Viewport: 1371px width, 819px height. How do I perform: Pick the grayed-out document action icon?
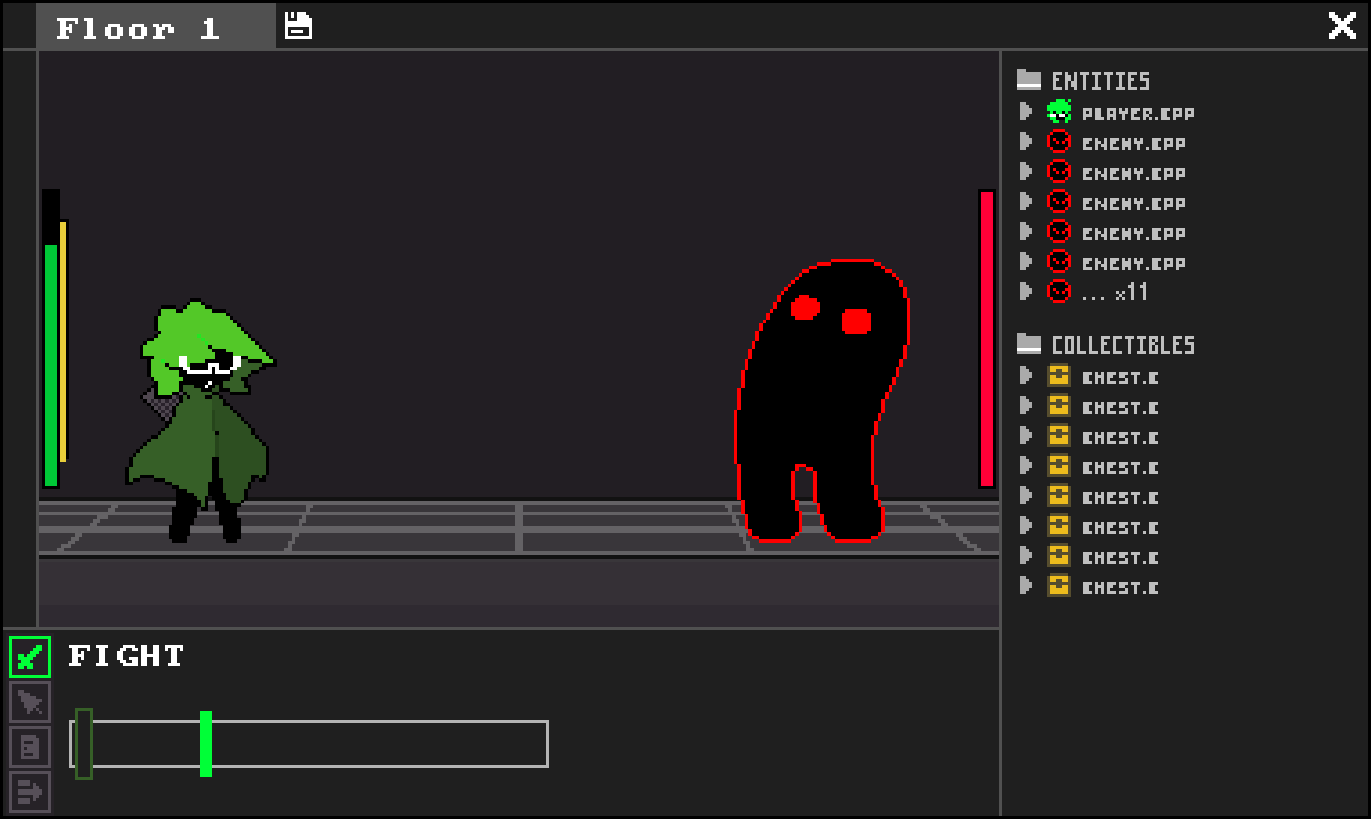point(30,747)
